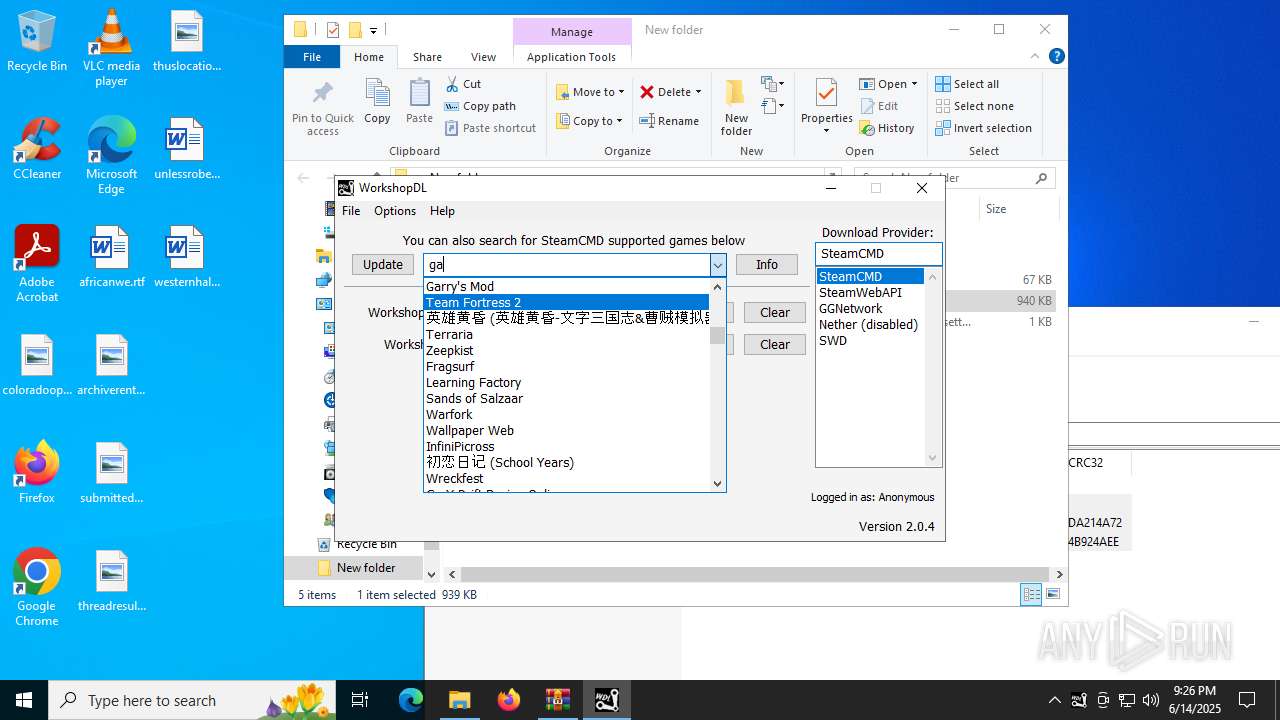This screenshot has width=1280, height=720.
Task: Click History in Open group
Action: tap(887, 128)
